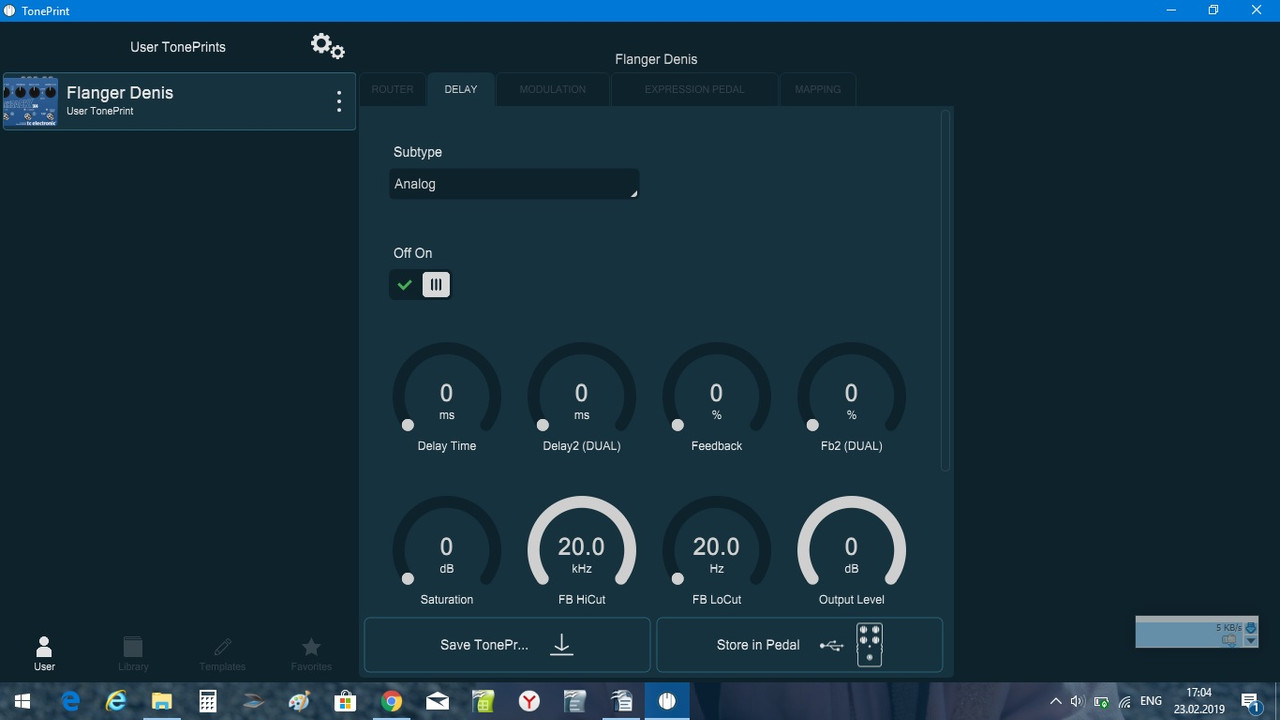Open the Action Center notifications icon

click(1250, 702)
